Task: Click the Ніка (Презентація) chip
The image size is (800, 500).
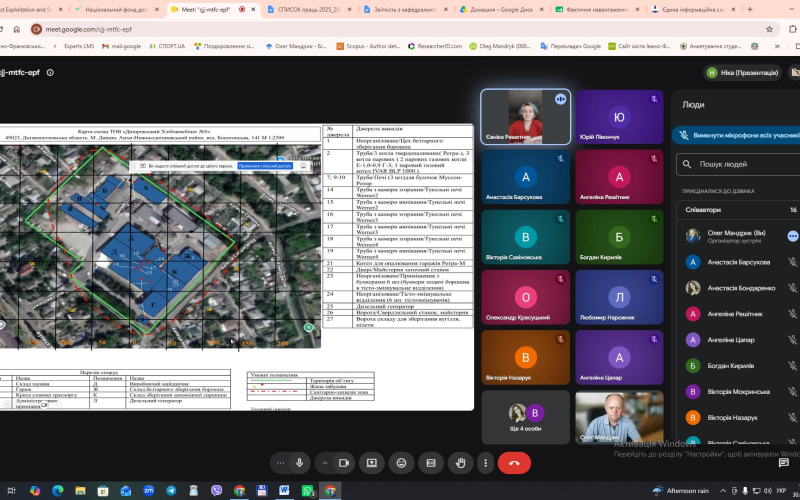Action: (742, 72)
